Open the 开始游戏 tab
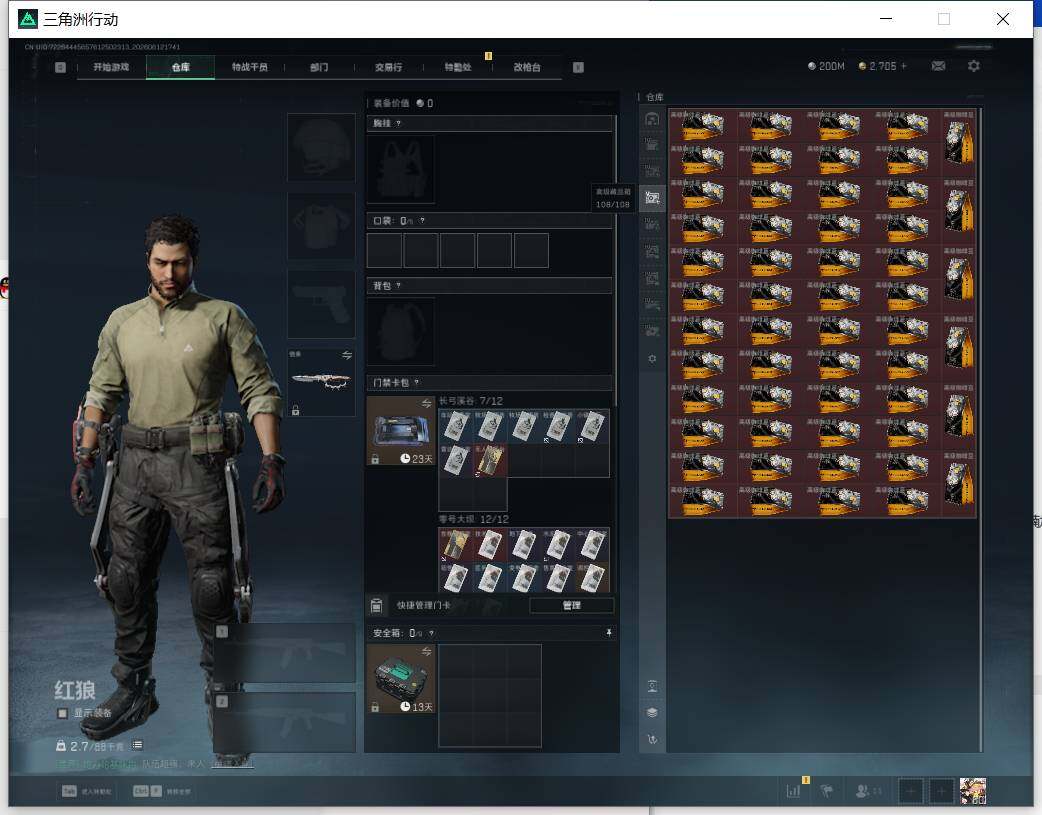The height and width of the screenshot is (815, 1042). 111,67
